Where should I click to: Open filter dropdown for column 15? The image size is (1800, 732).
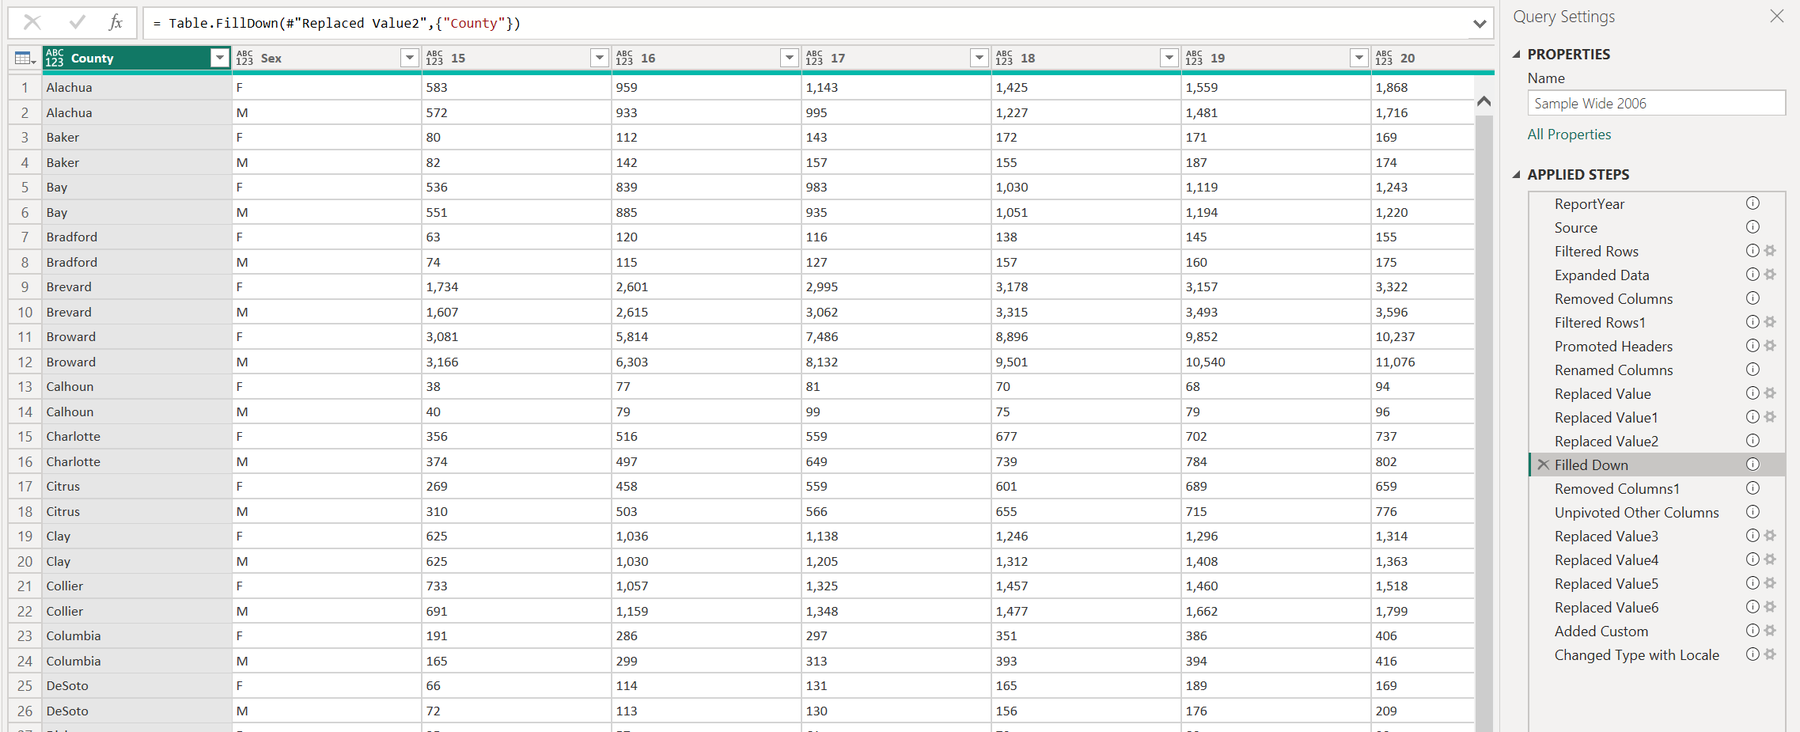point(599,58)
